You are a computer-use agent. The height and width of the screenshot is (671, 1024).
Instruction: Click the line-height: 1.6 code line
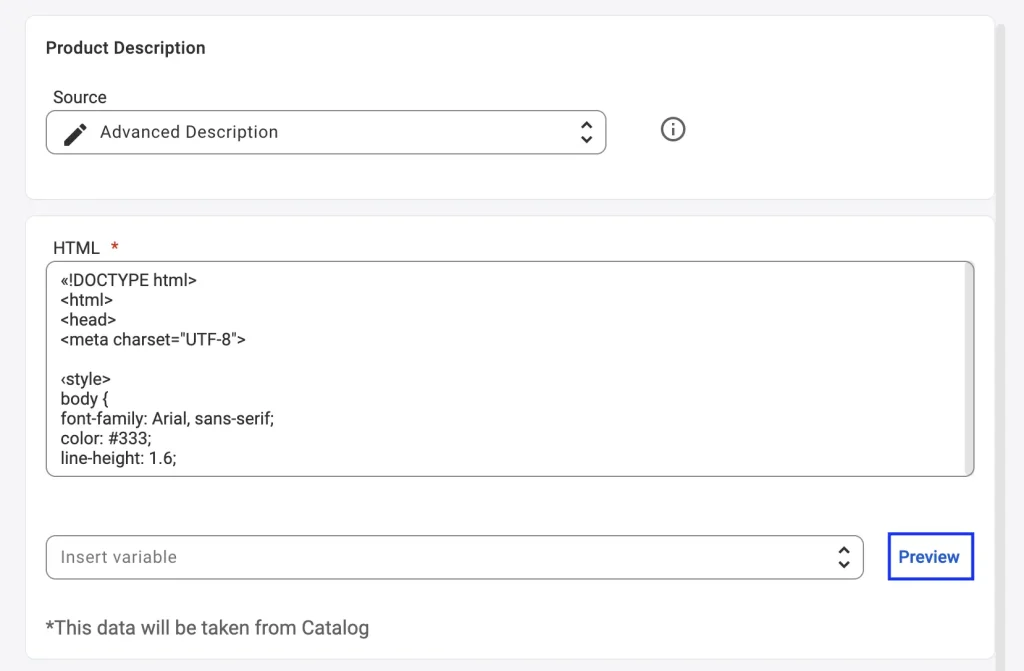(118, 459)
